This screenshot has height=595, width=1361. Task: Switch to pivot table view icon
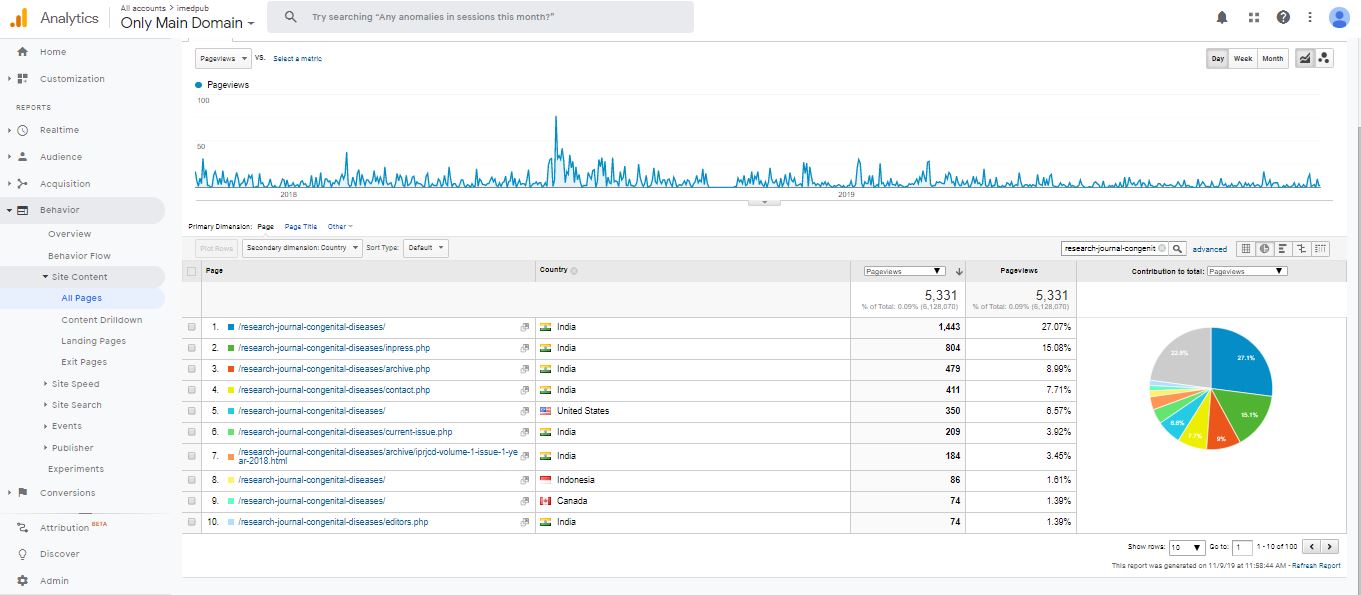[1320, 248]
